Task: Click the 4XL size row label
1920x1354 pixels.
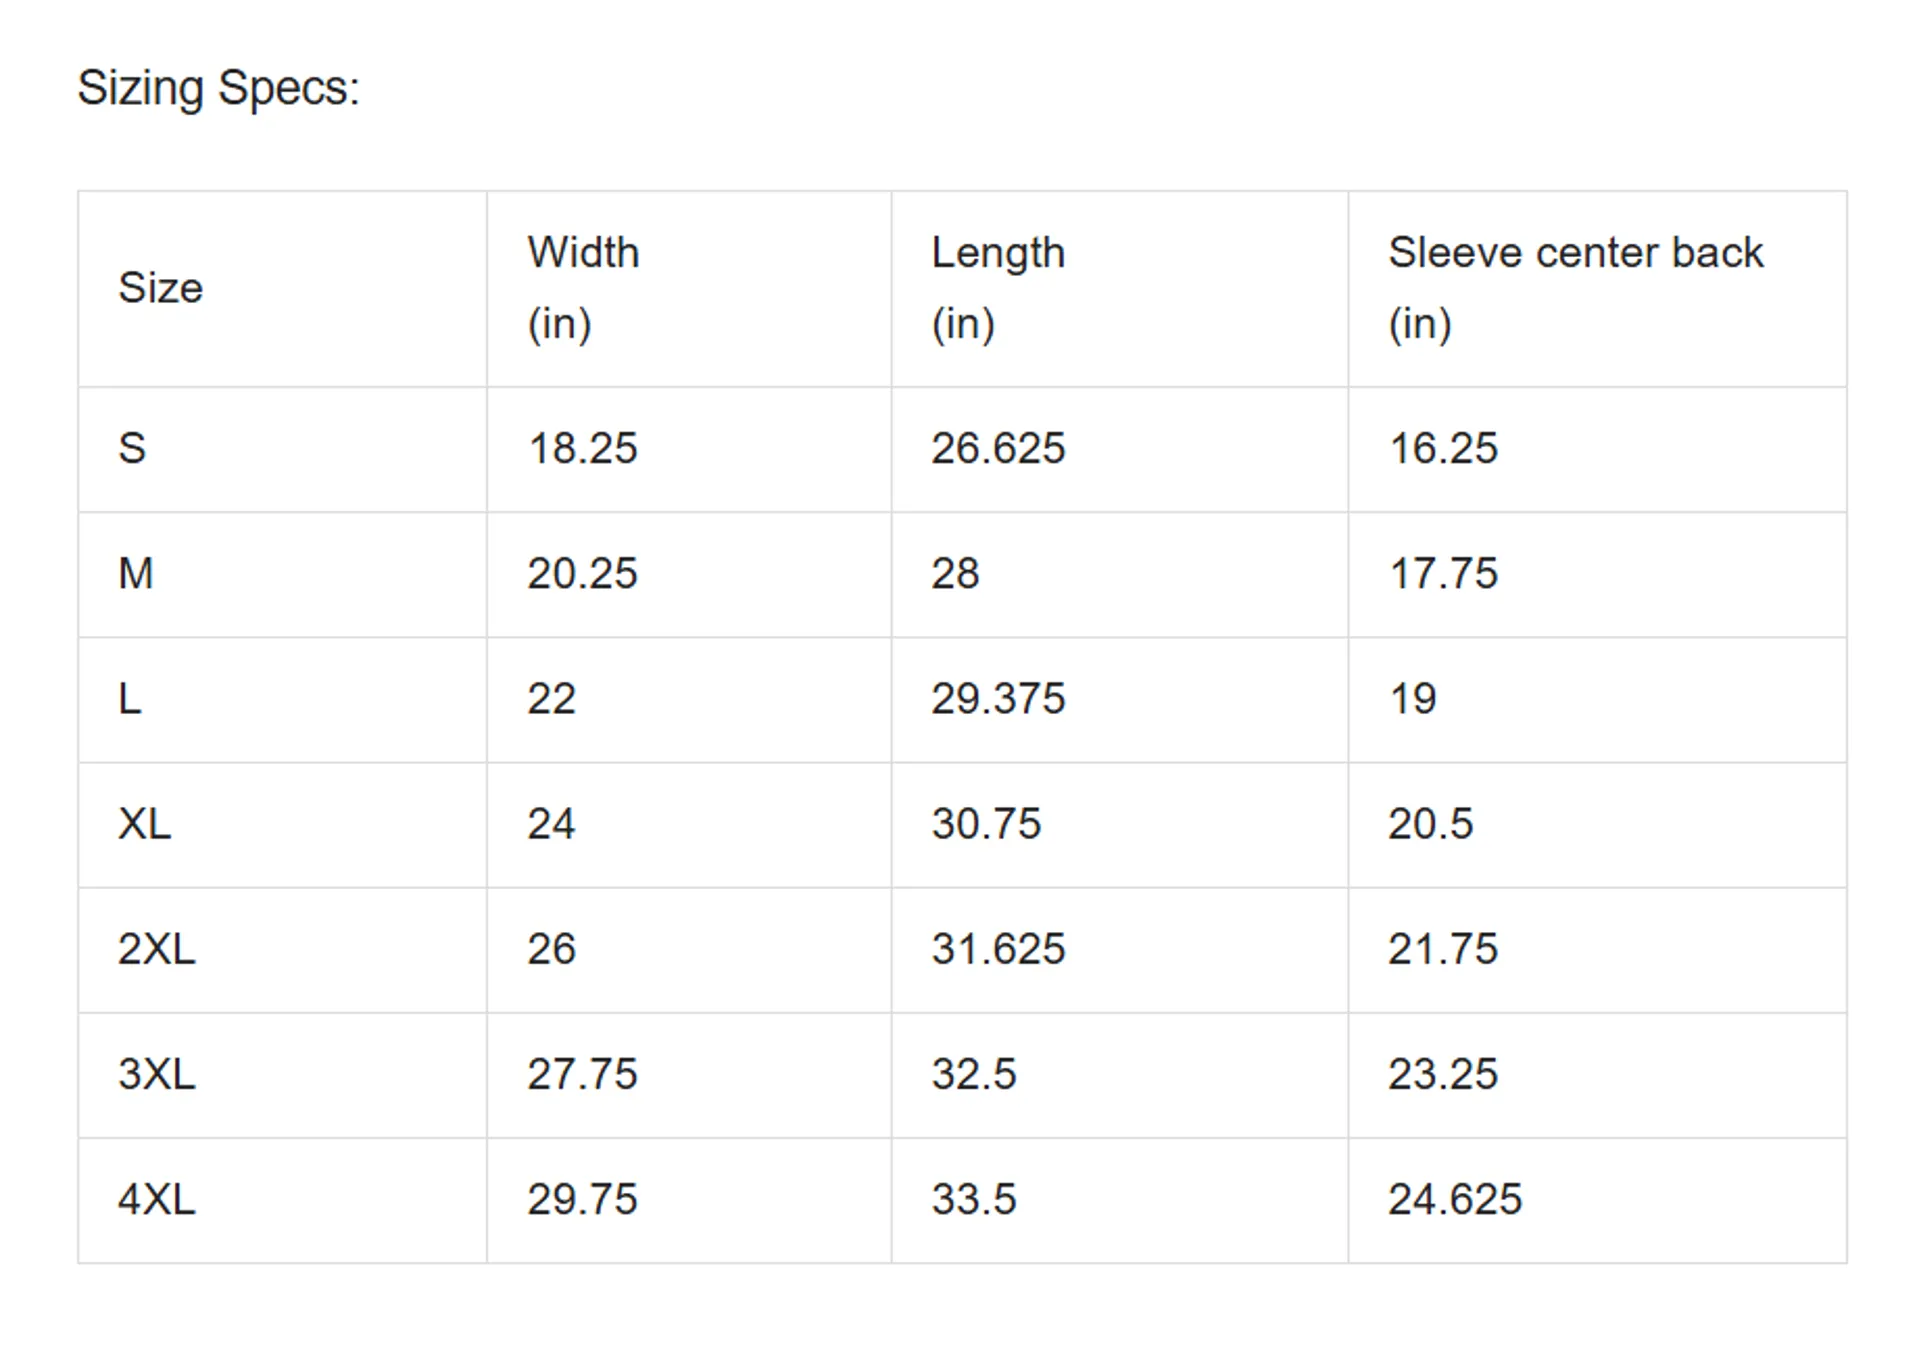Action: coord(157,1199)
